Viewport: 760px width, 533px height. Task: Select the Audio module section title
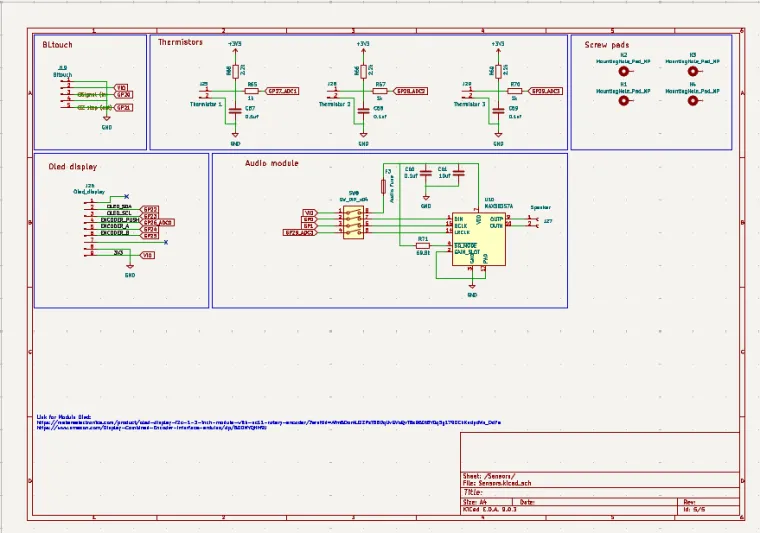(x=271, y=162)
